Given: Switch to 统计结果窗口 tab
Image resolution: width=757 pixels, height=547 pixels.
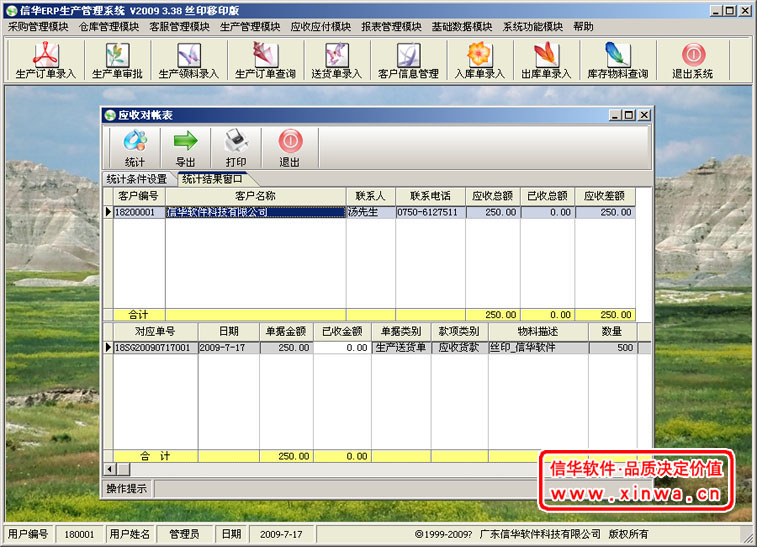Looking at the screenshot, I should coord(212,179).
